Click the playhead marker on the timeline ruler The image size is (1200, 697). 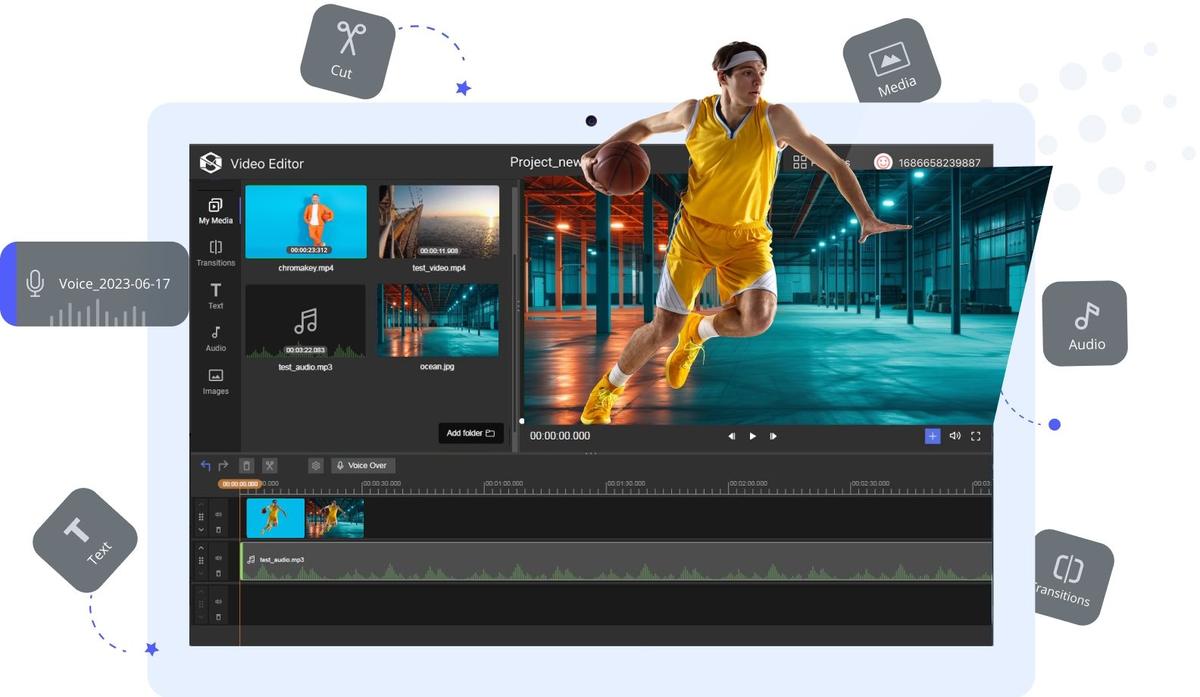pos(239,483)
